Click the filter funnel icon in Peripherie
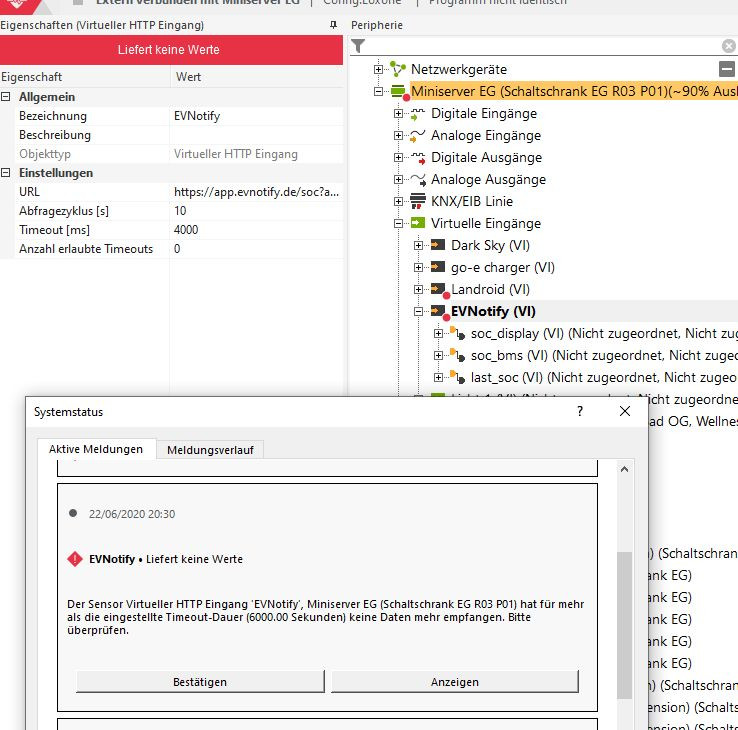738x730 pixels. click(x=358, y=46)
